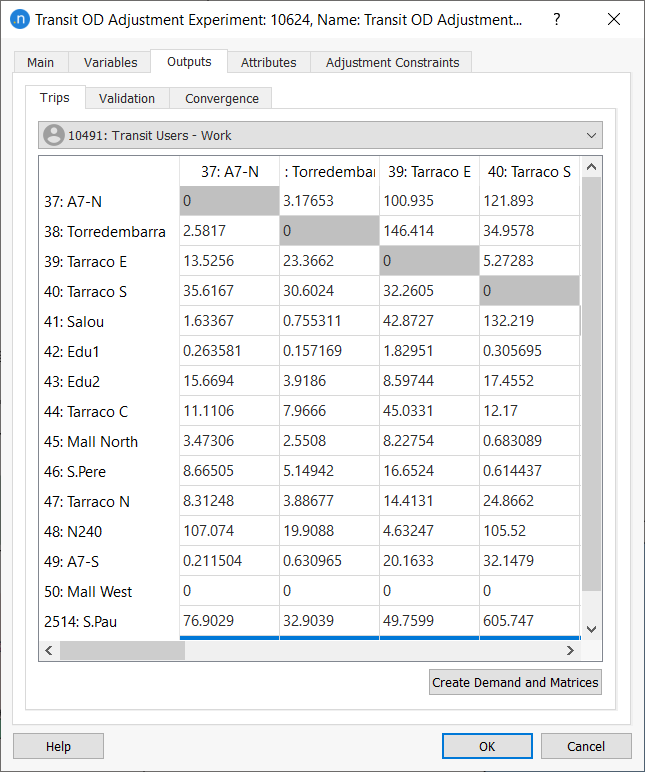Click the Help button

click(58, 746)
